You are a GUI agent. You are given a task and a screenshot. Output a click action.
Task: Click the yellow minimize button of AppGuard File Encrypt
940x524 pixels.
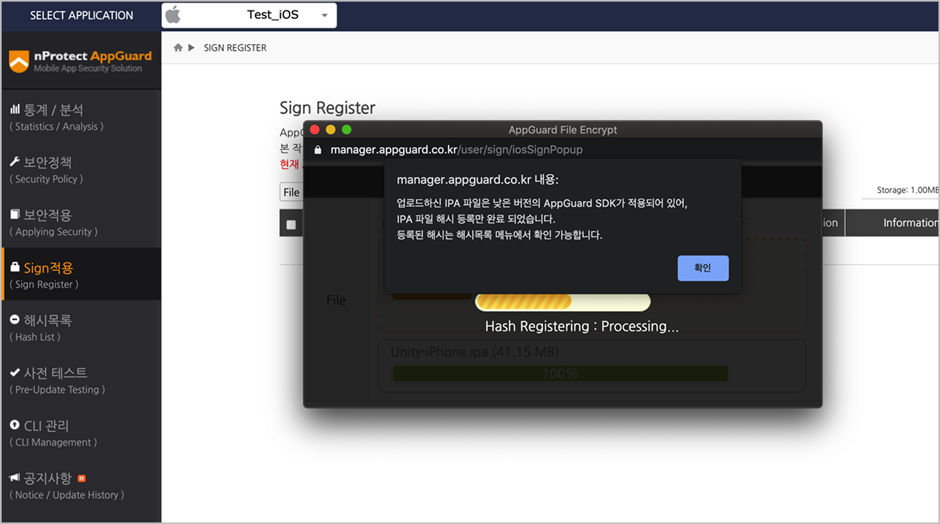[x=330, y=130]
